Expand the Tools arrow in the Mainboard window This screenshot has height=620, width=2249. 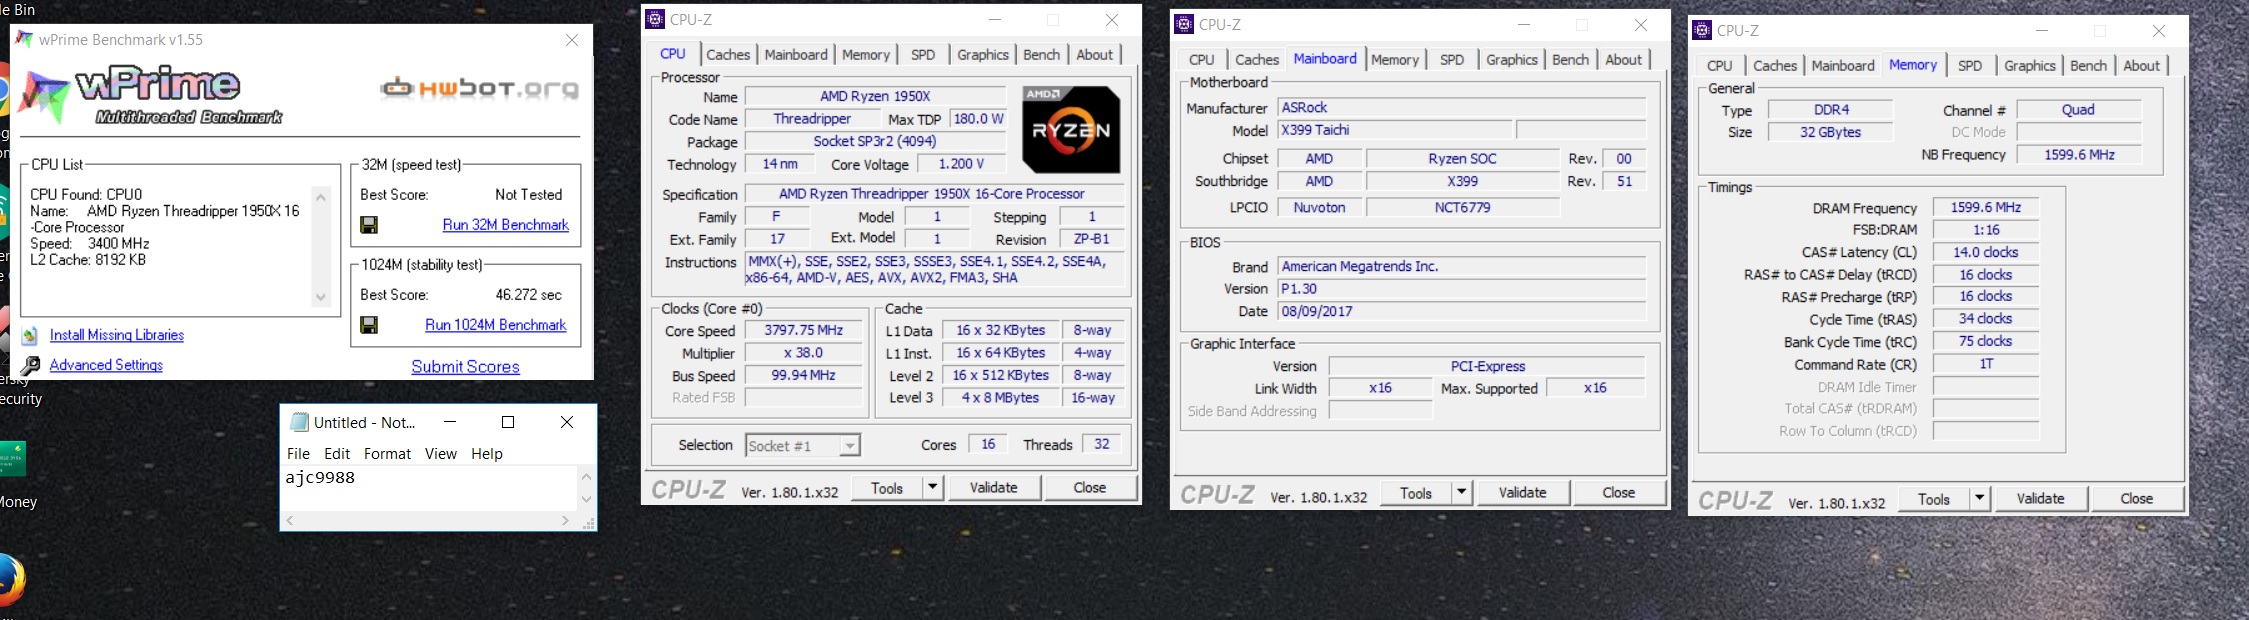click(1461, 493)
